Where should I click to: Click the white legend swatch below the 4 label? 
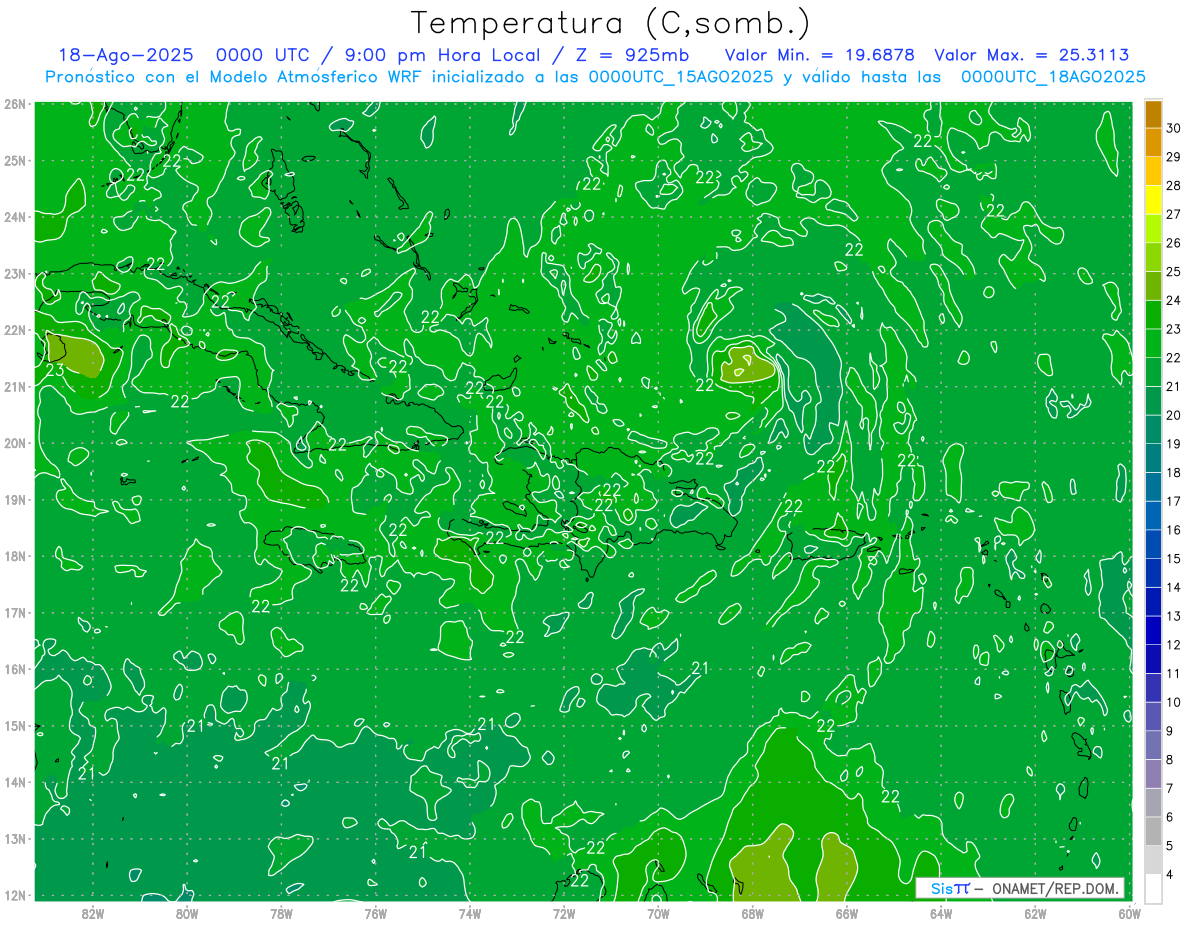point(1153,888)
